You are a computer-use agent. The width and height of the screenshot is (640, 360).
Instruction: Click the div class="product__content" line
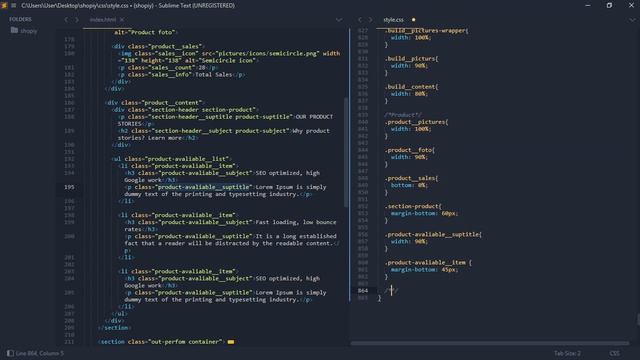tap(154, 103)
